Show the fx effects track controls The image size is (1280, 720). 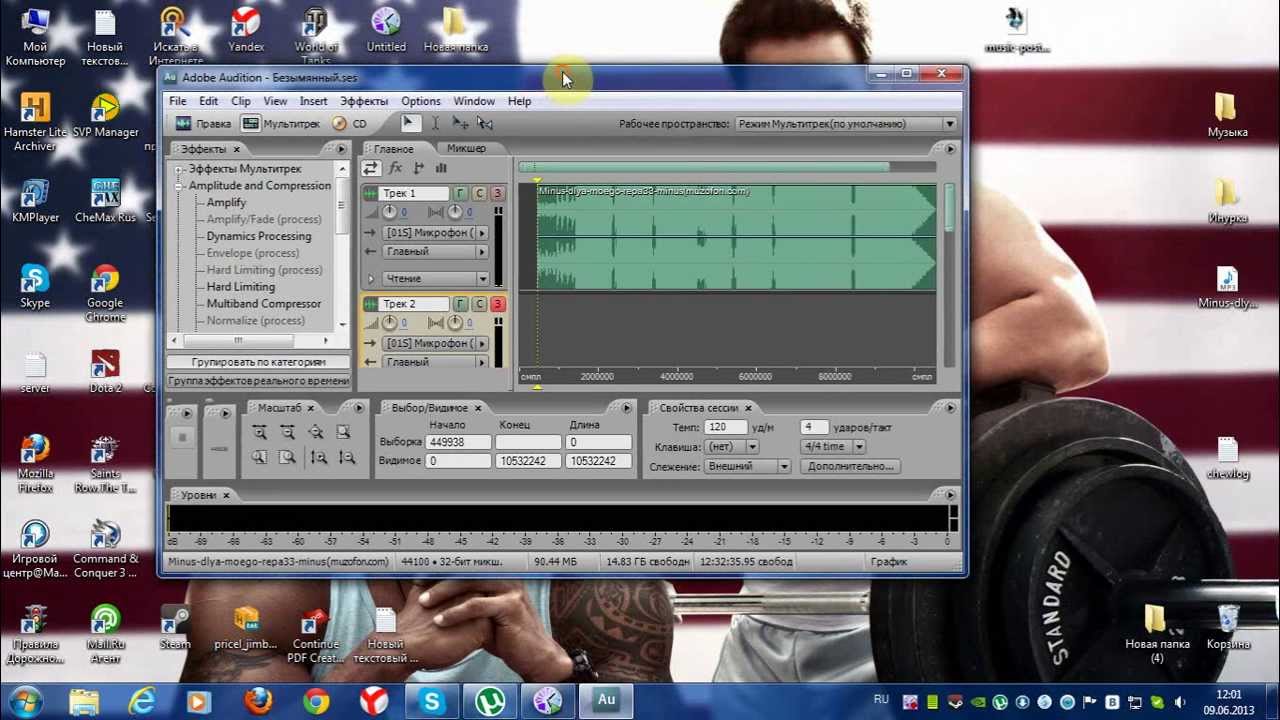395,168
